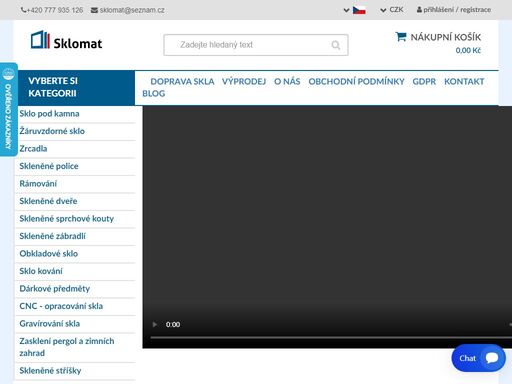Select category Sklo pod kamna
The height and width of the screenshot is (384, 512).
coord(49,114)
